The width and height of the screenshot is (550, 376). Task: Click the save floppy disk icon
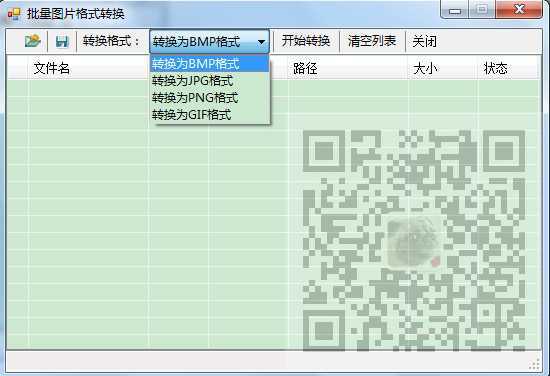point(62,41)
